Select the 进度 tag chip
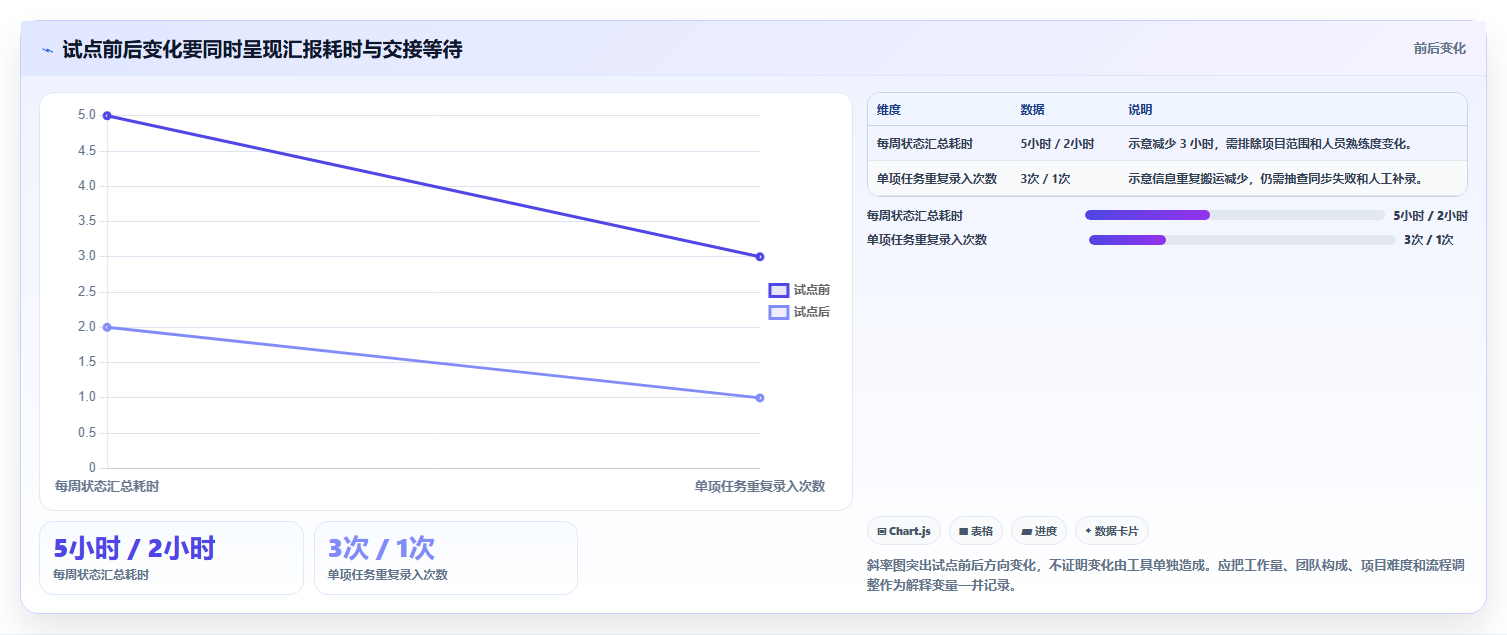The width and height of the screenshot is (1507, 635). [1039, 531]
